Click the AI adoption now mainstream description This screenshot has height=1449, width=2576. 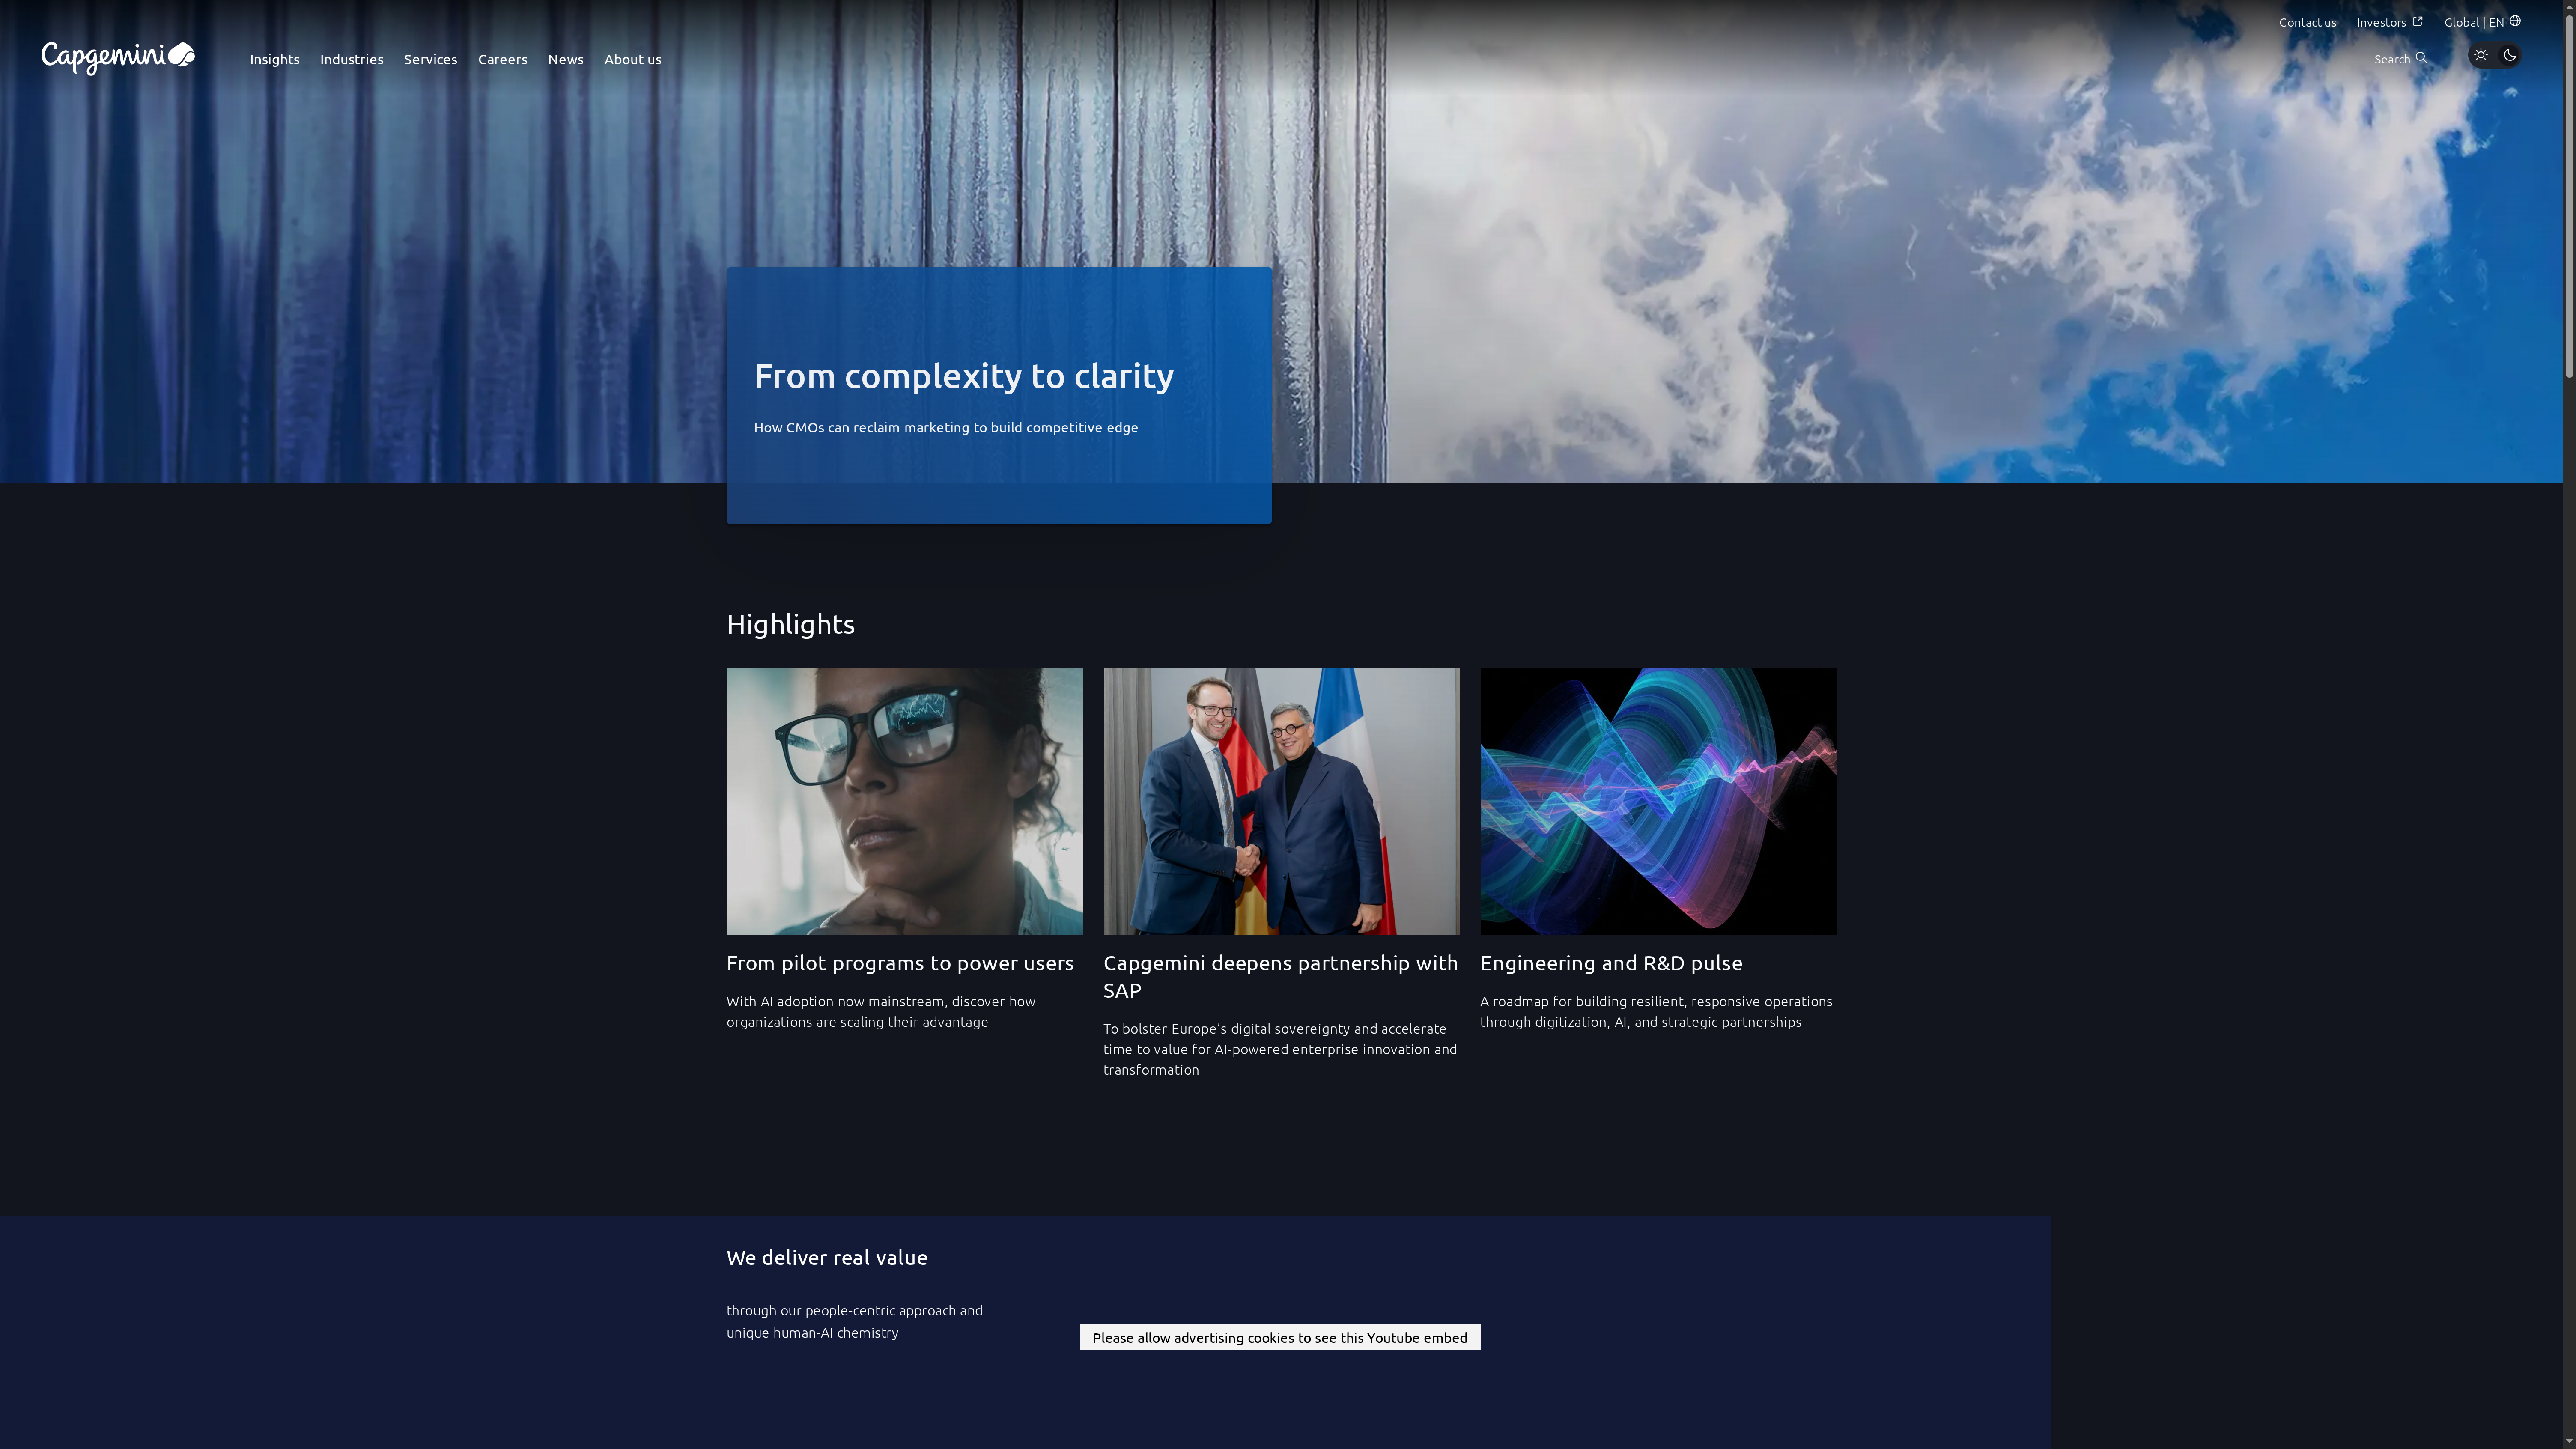[881, 1011]
